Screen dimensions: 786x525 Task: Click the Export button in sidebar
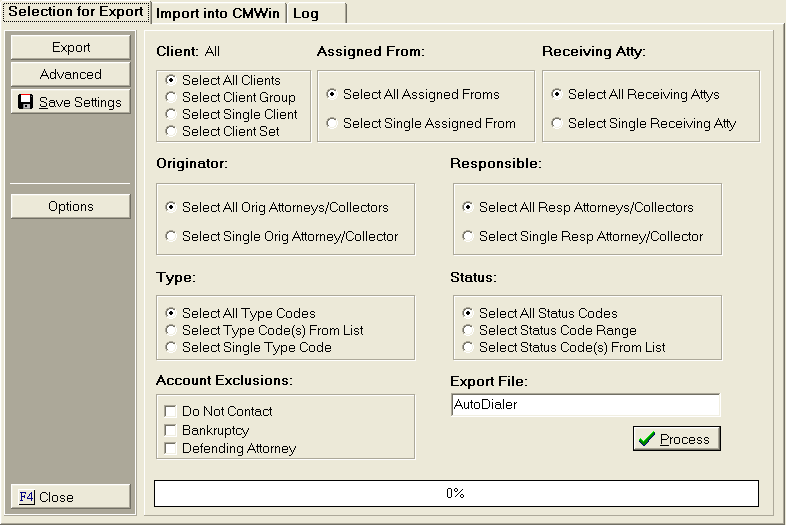coord(71,47)
